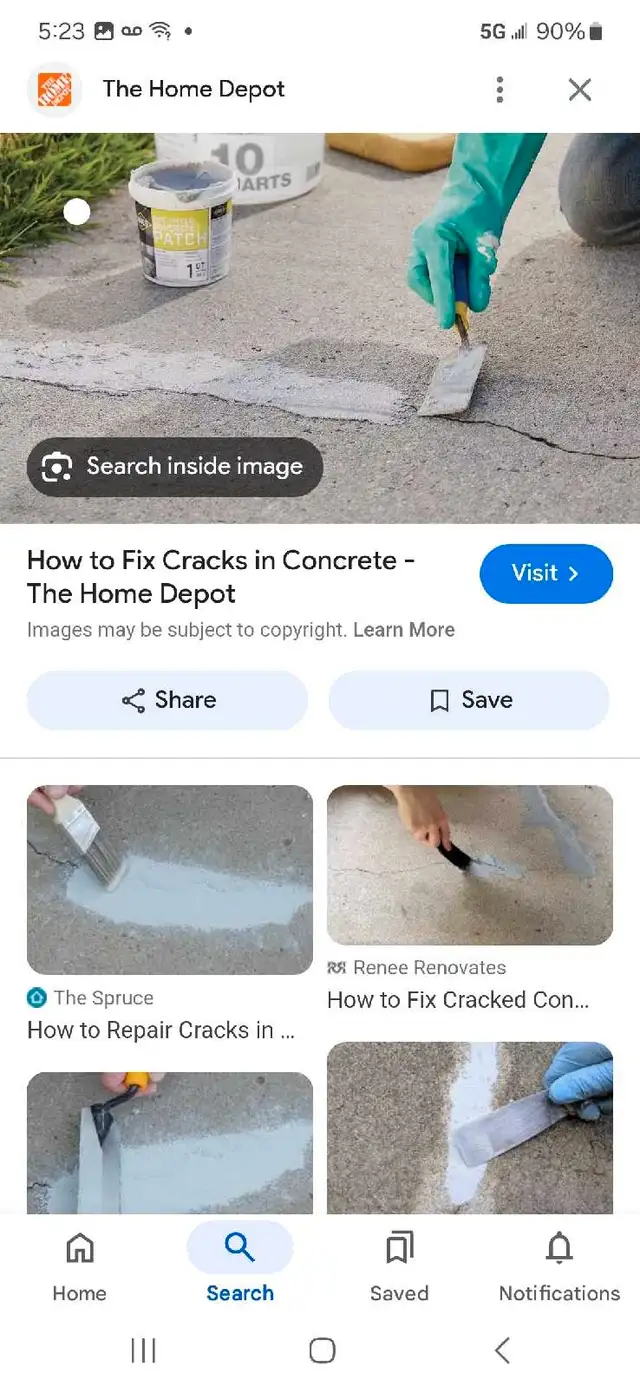The height and width of the screenshot is (1388, 640).
Task: Open the Renee Renovates crack image
Action: (470, 865)
